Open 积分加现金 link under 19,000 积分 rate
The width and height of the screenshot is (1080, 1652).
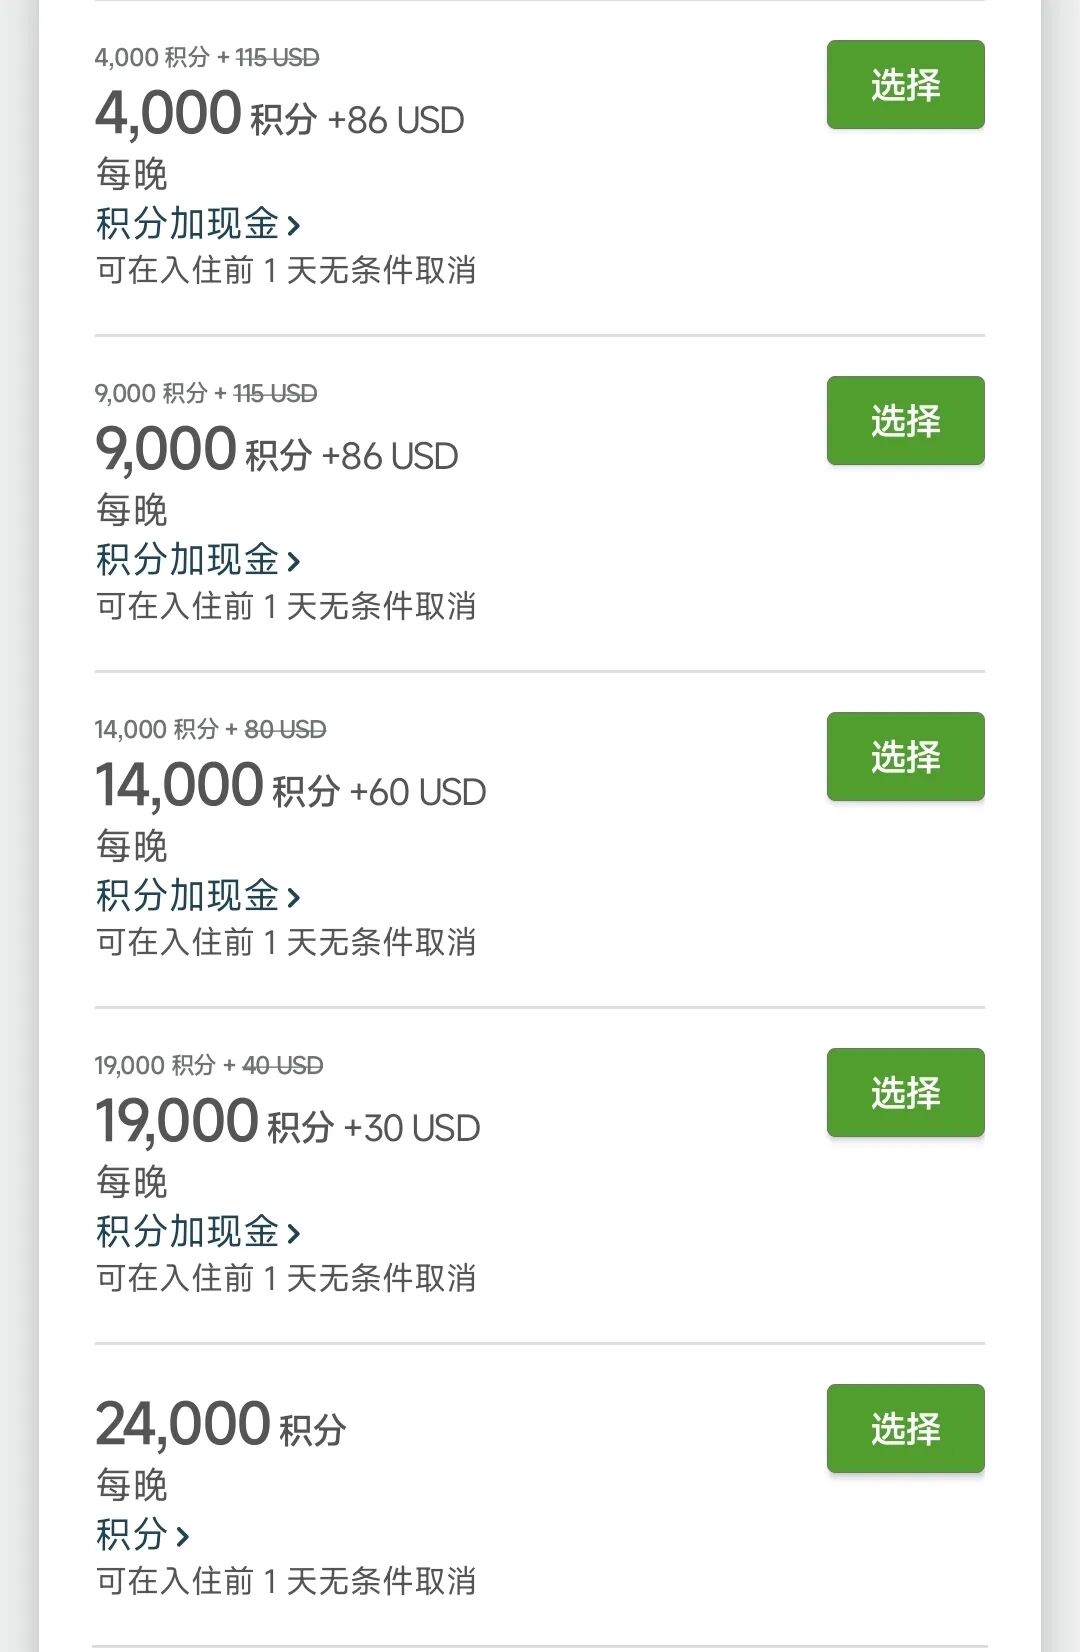click(x=187, y=1232)
